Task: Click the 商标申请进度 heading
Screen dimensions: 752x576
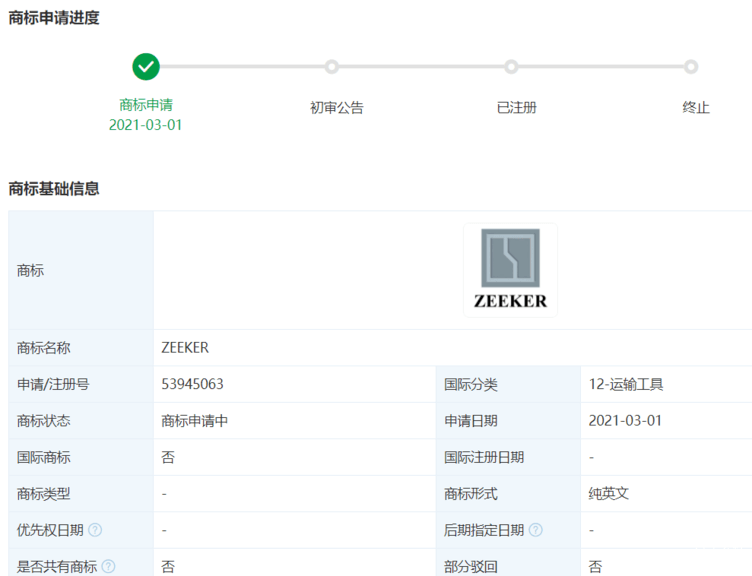Action: click(54, 18)
